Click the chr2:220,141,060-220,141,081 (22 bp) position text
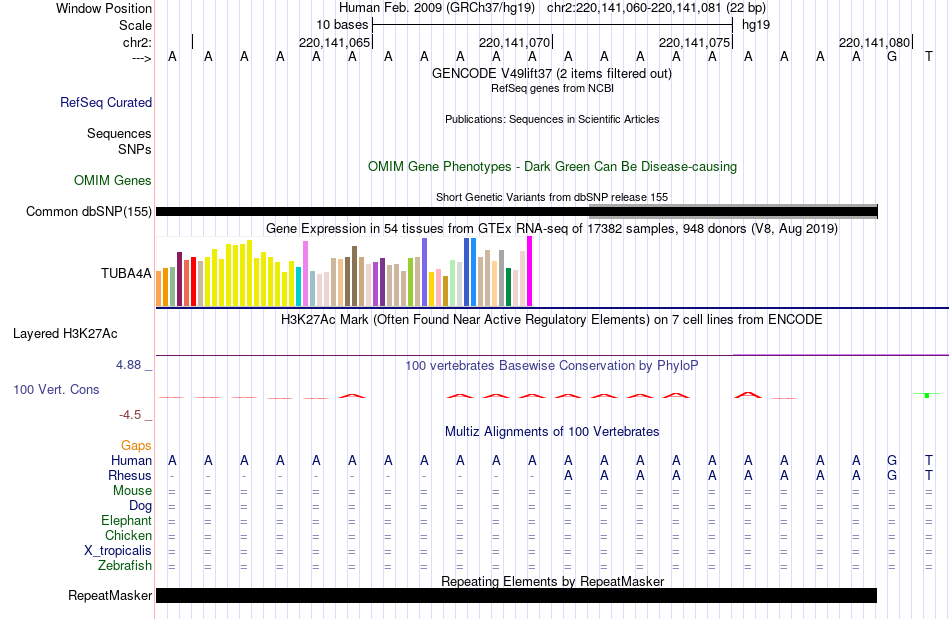The width and height of the screenshot is (950, 619). (x=656, y=8)
